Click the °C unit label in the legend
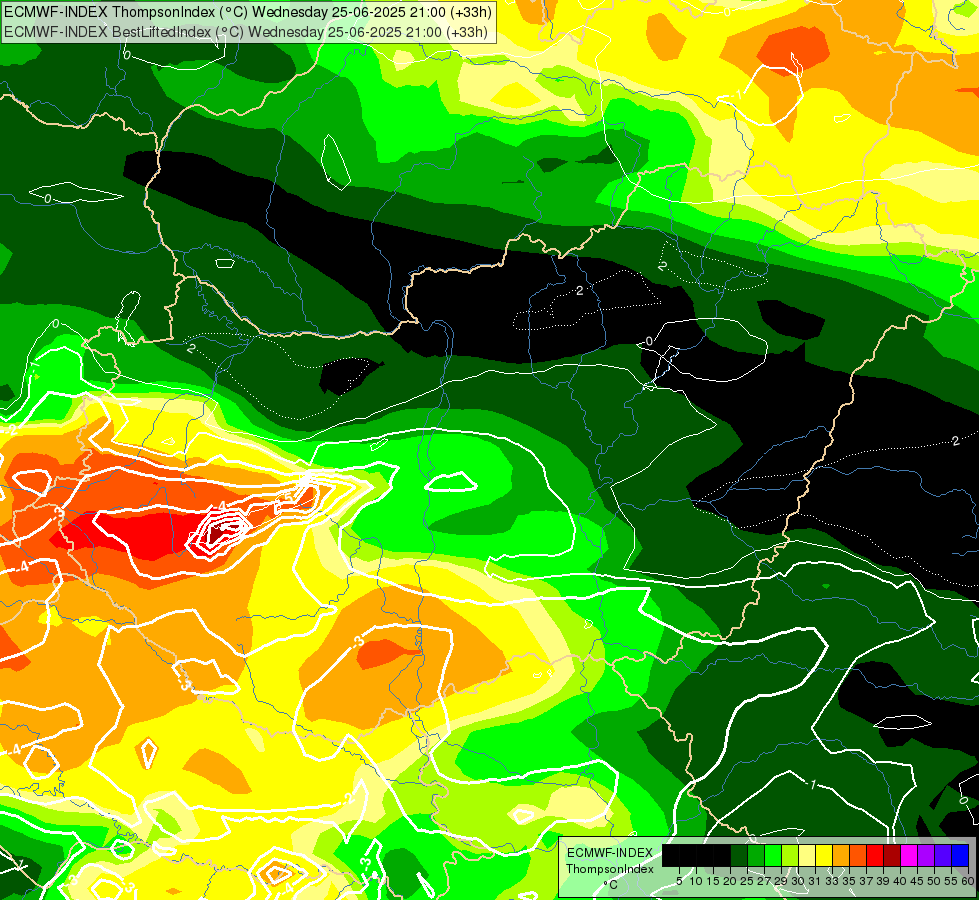The height and width of the screenshot is (900, 979). coord(611,885)
